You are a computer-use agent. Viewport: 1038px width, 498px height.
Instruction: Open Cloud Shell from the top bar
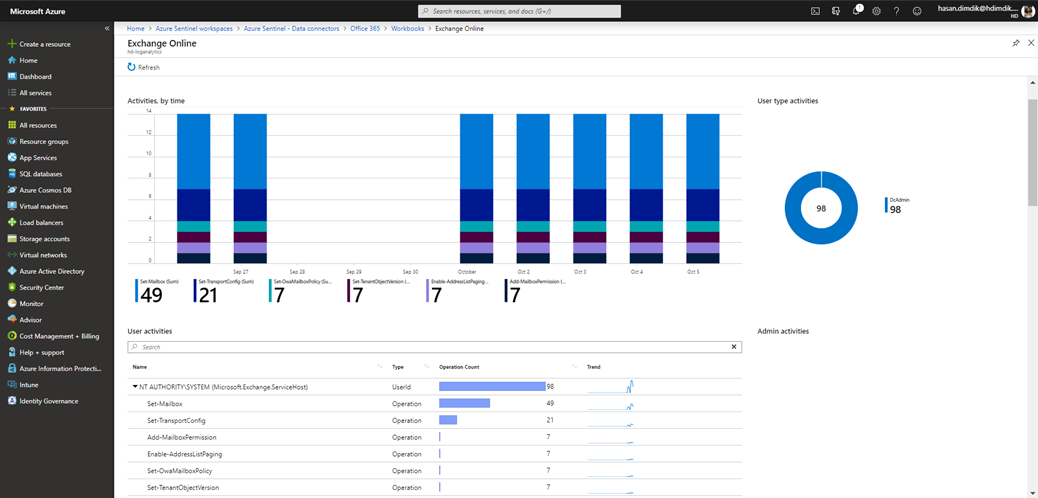(x=816, y=11)
